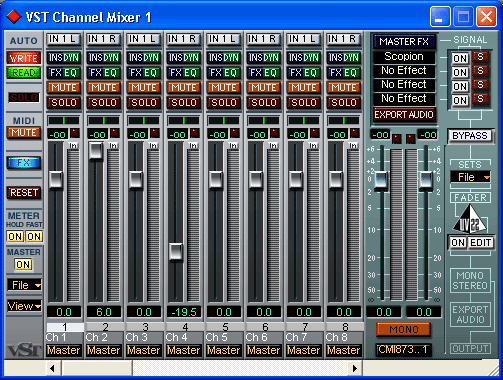Select the Scopion master effect slot
This screenshot has width=503, height=380.
(404, 56)
